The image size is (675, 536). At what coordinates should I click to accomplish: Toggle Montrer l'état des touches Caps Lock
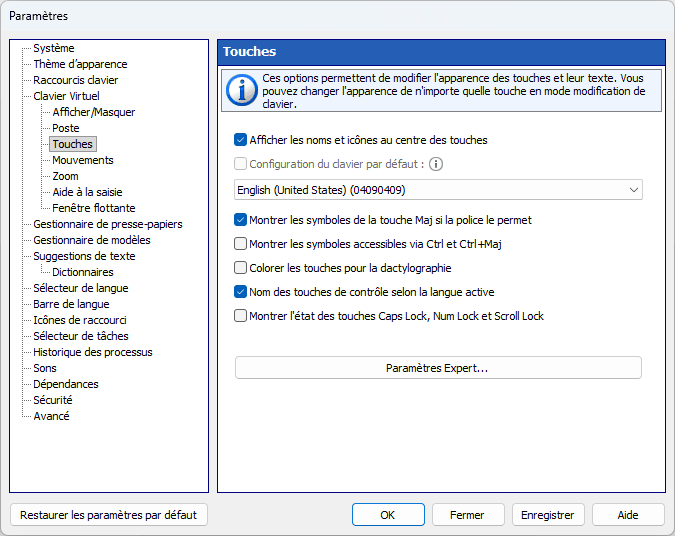pos(240,316)
